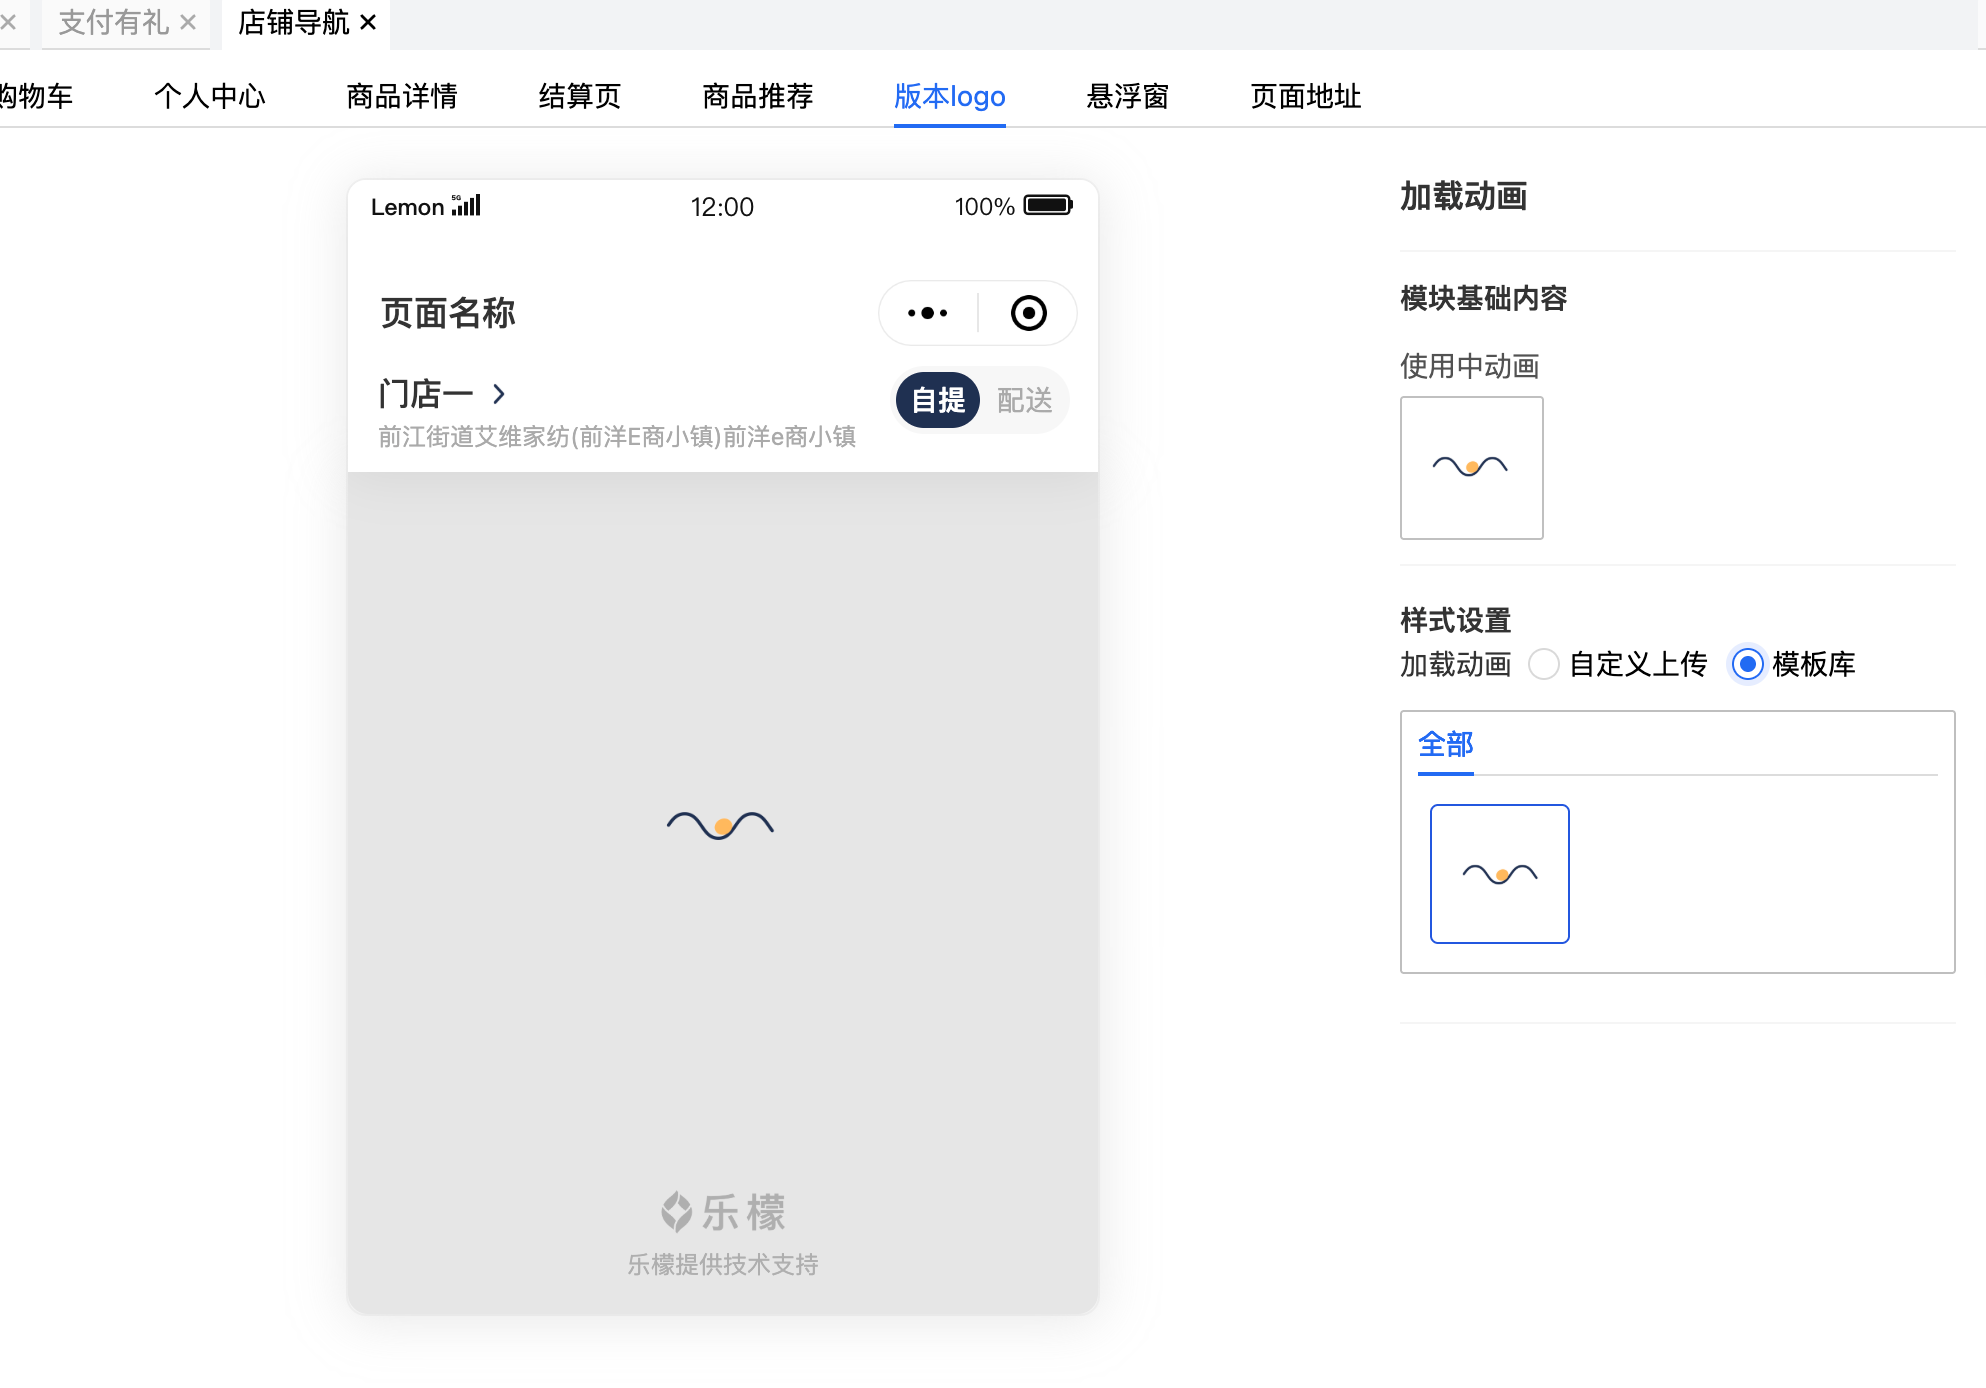Click the battery icon in status bar
The height and width of the screenshot is (1388, 1986).
(1047, 205)
